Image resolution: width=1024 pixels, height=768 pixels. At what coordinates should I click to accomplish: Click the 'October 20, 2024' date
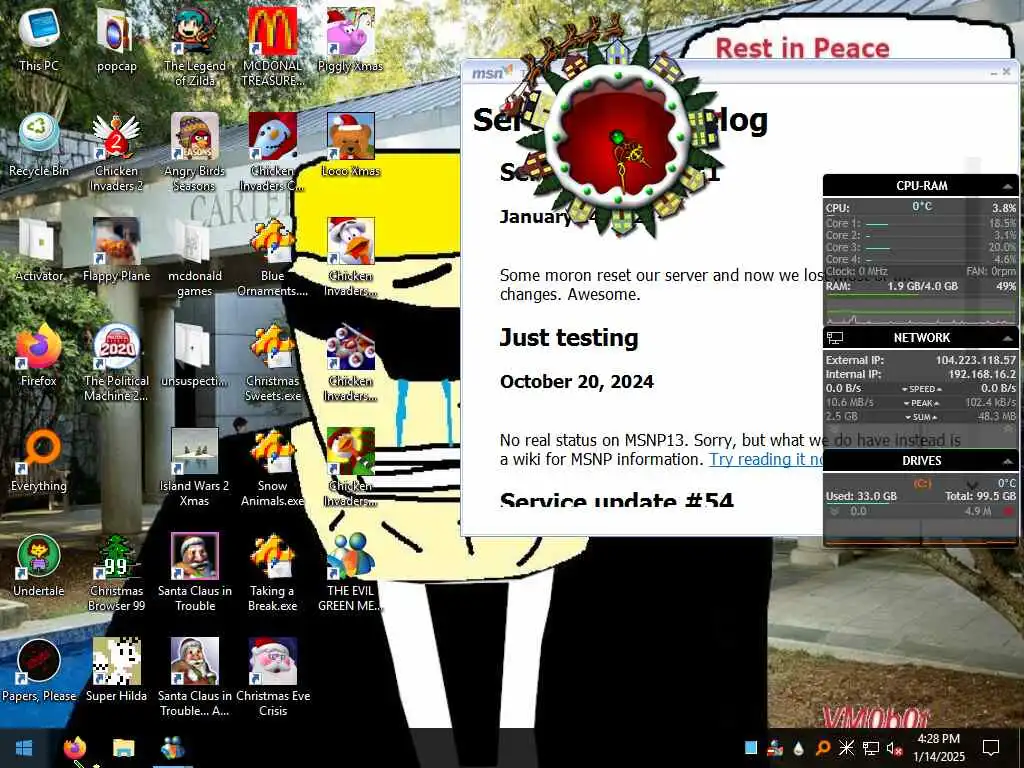tap(577, 382)
